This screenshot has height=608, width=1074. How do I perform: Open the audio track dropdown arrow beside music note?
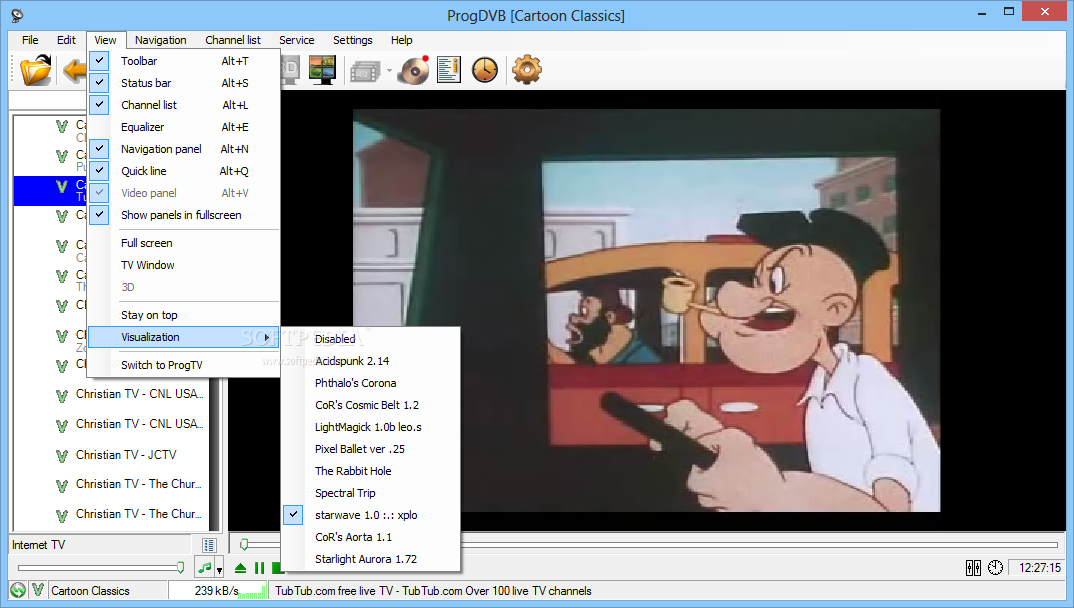[219, 569]
